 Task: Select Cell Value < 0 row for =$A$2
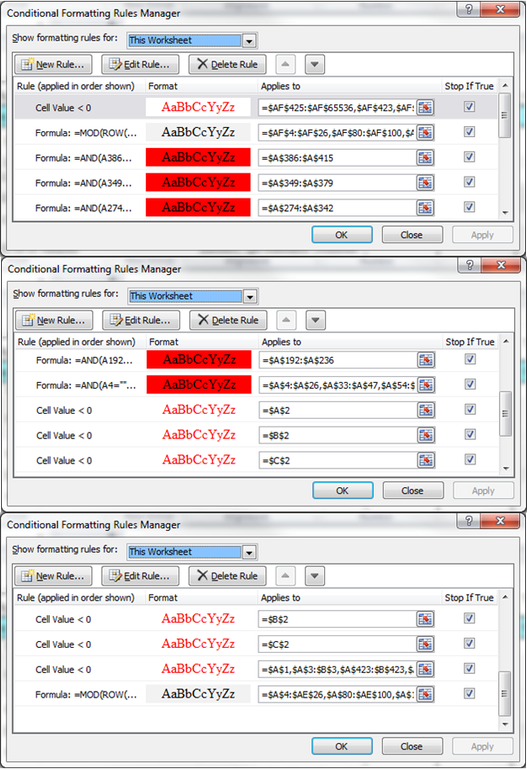pyautogui.click(x=257, y=410)
